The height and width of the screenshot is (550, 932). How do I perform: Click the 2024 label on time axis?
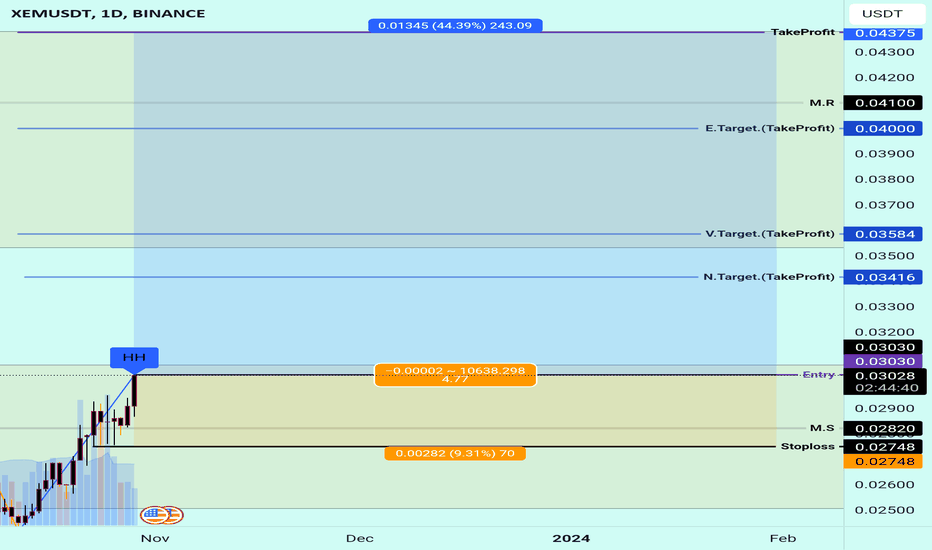point(571,538)
